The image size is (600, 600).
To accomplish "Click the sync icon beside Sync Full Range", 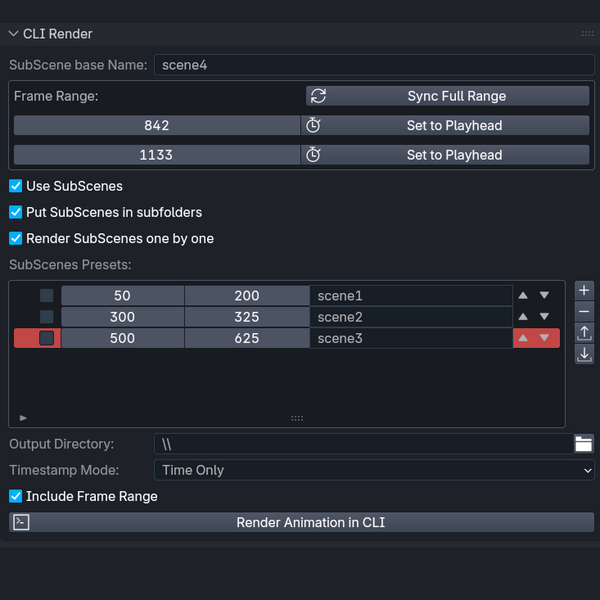I will click(319, 96).
